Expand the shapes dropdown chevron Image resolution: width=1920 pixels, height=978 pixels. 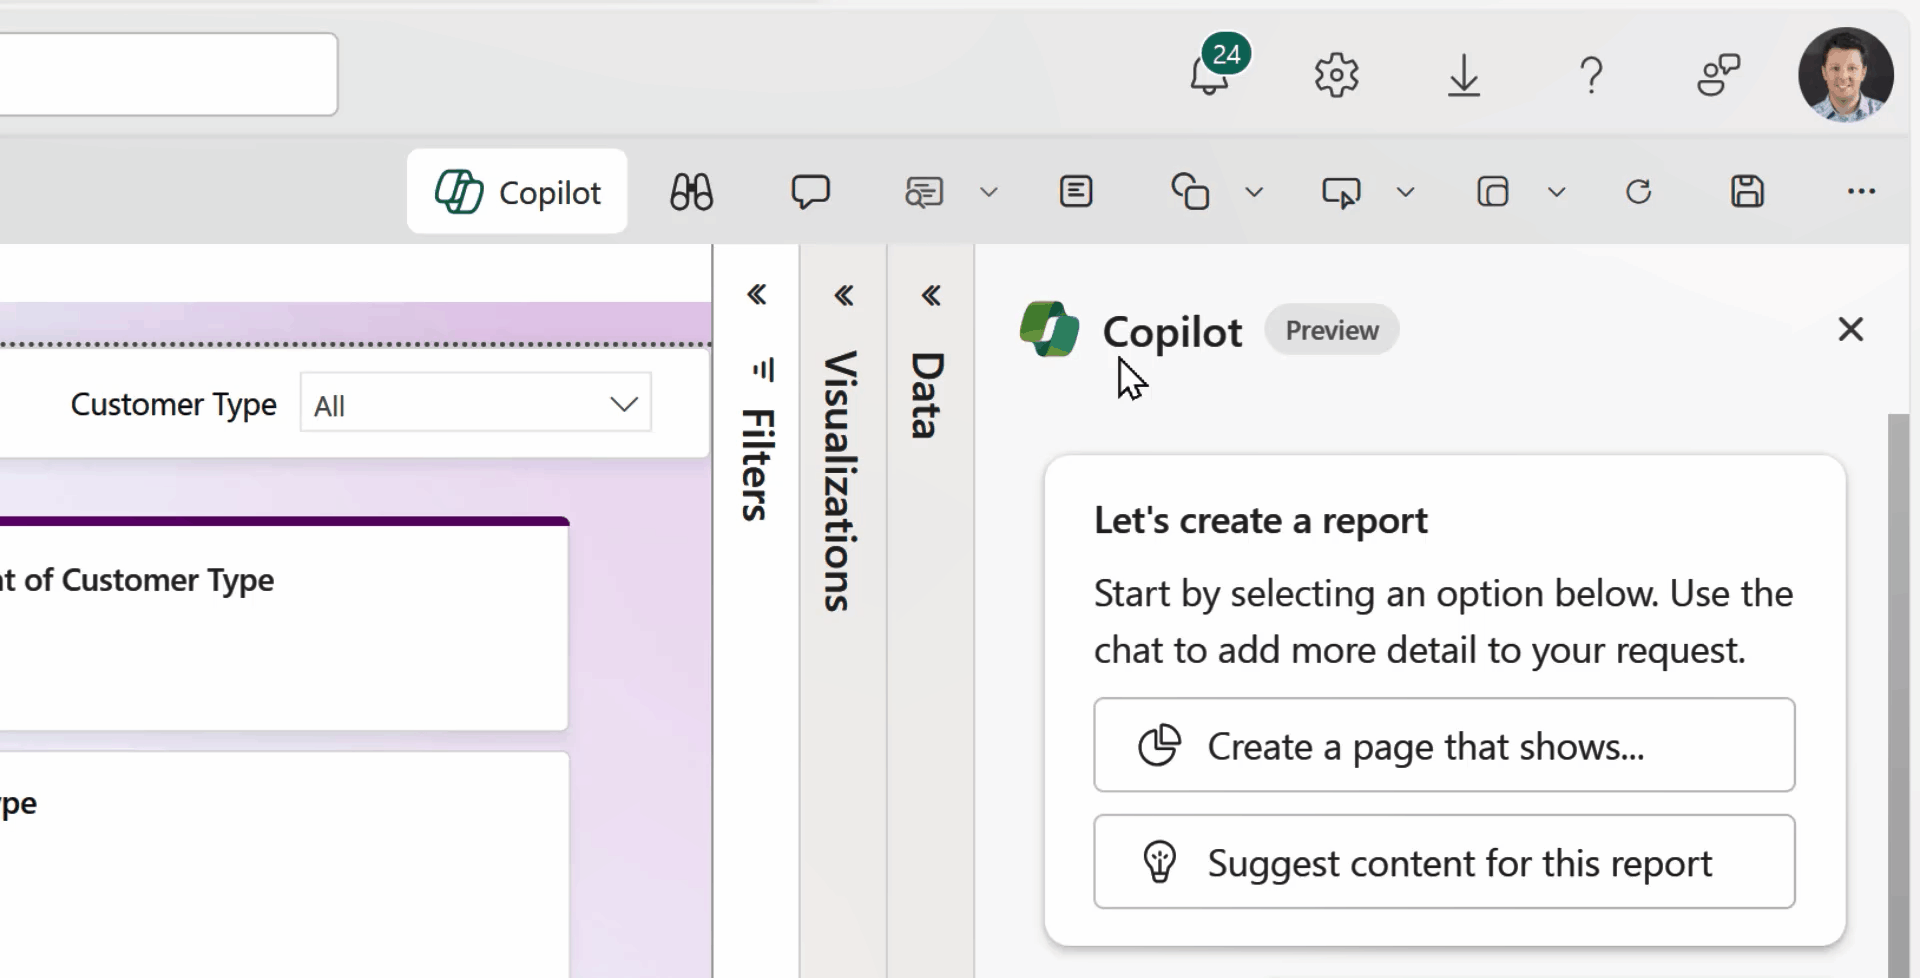(1254, 191)
